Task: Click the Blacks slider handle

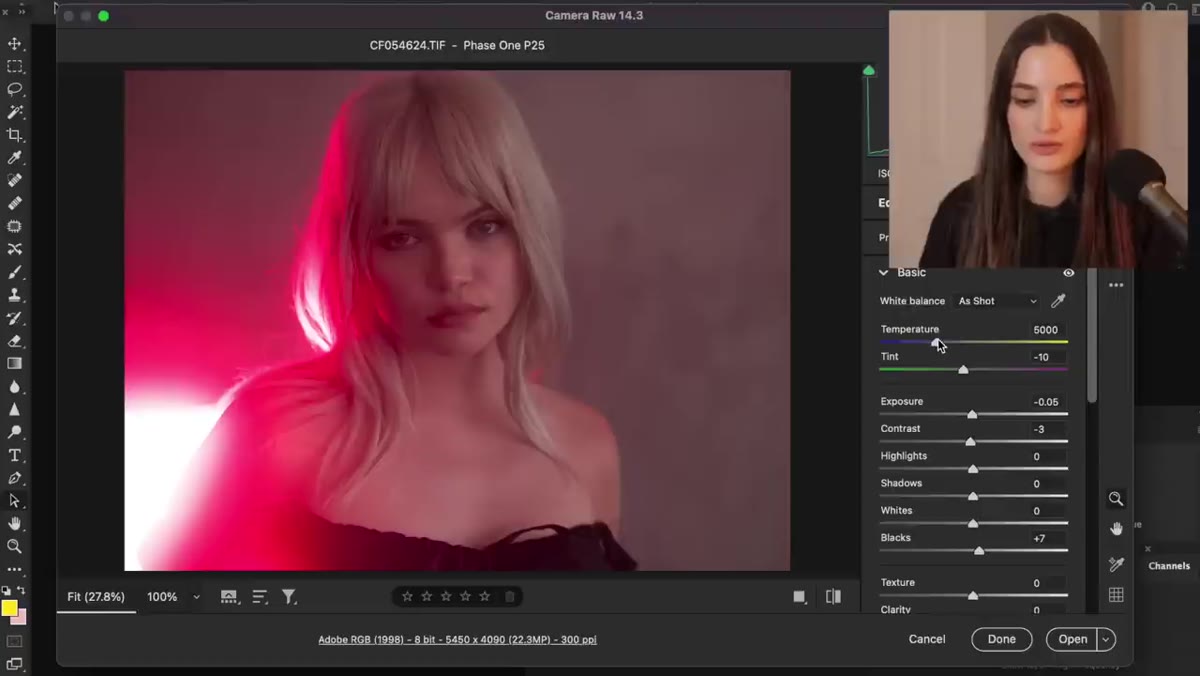Action: 979,550
